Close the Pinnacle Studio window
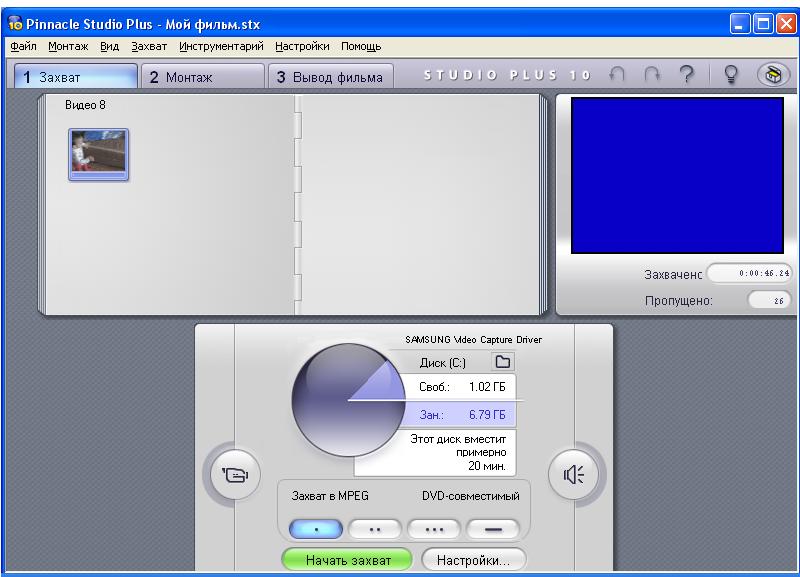800x577 pixels. 786,23
